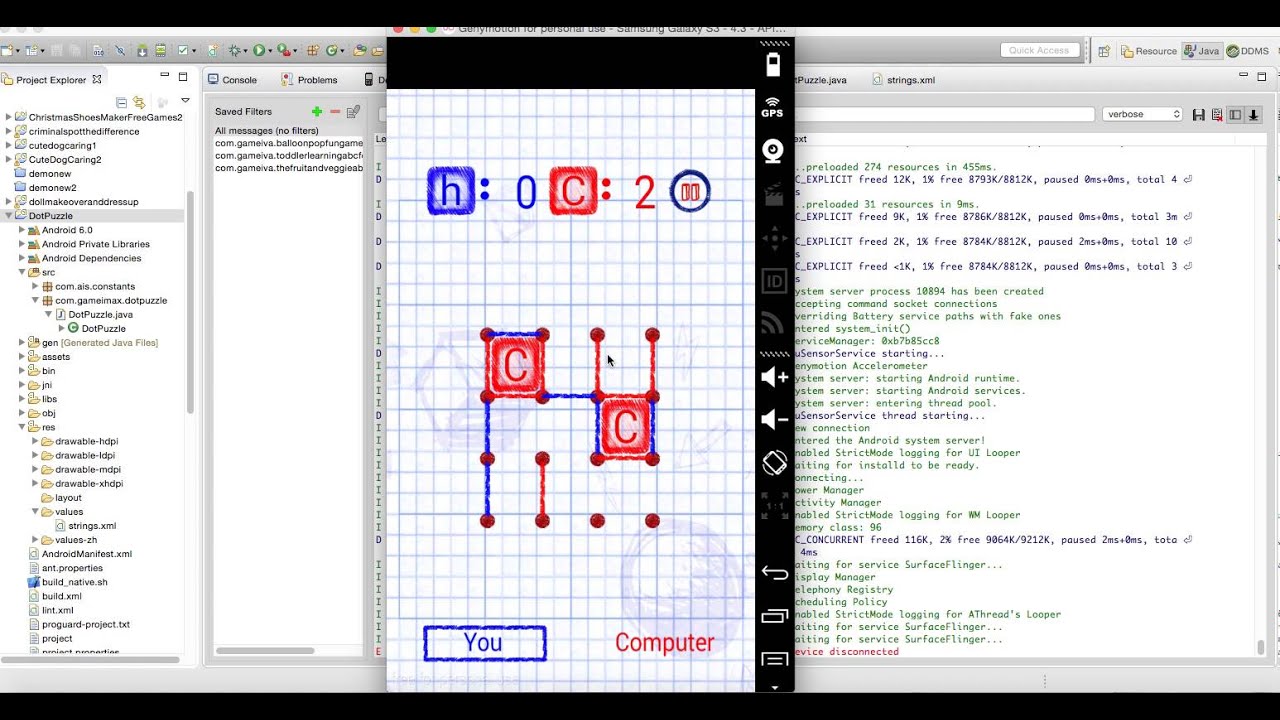This screenshot has width=1280, height=720.
Task: Open the Android Virtual Device Manager icon
Action: point(159,50)
